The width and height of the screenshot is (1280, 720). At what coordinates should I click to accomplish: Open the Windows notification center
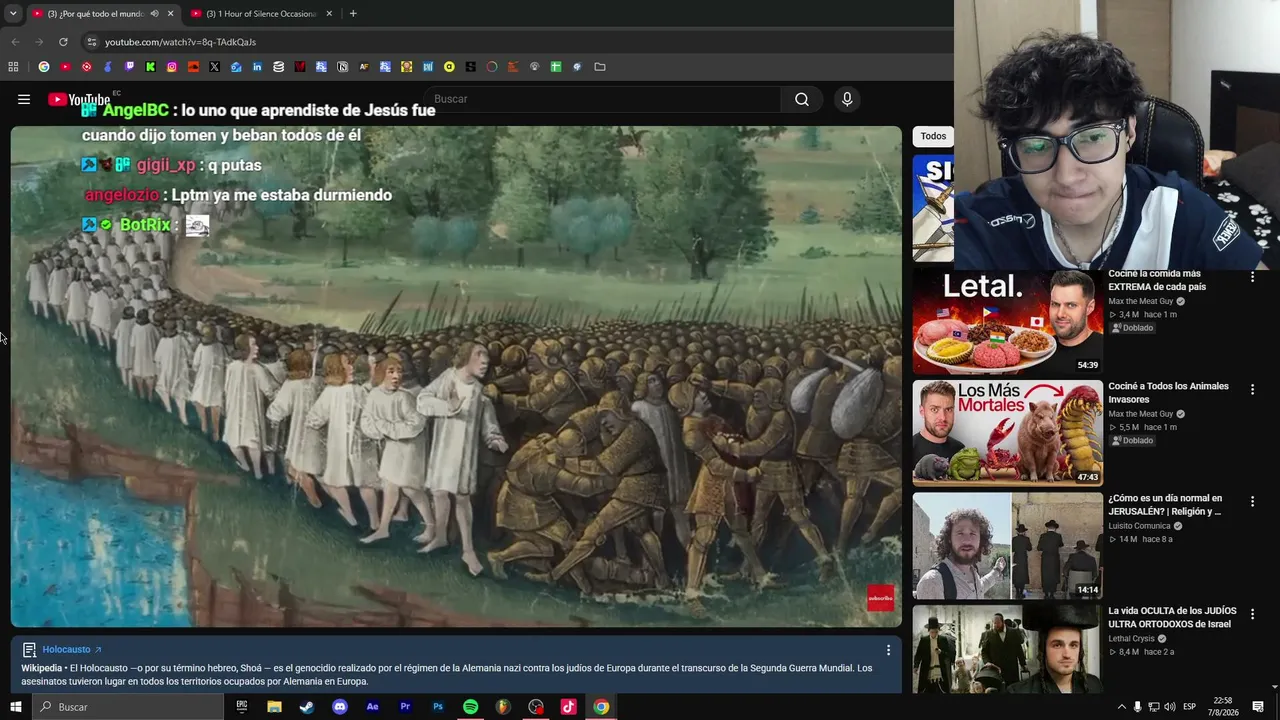pyautogui.click(x=1258, y=707)
